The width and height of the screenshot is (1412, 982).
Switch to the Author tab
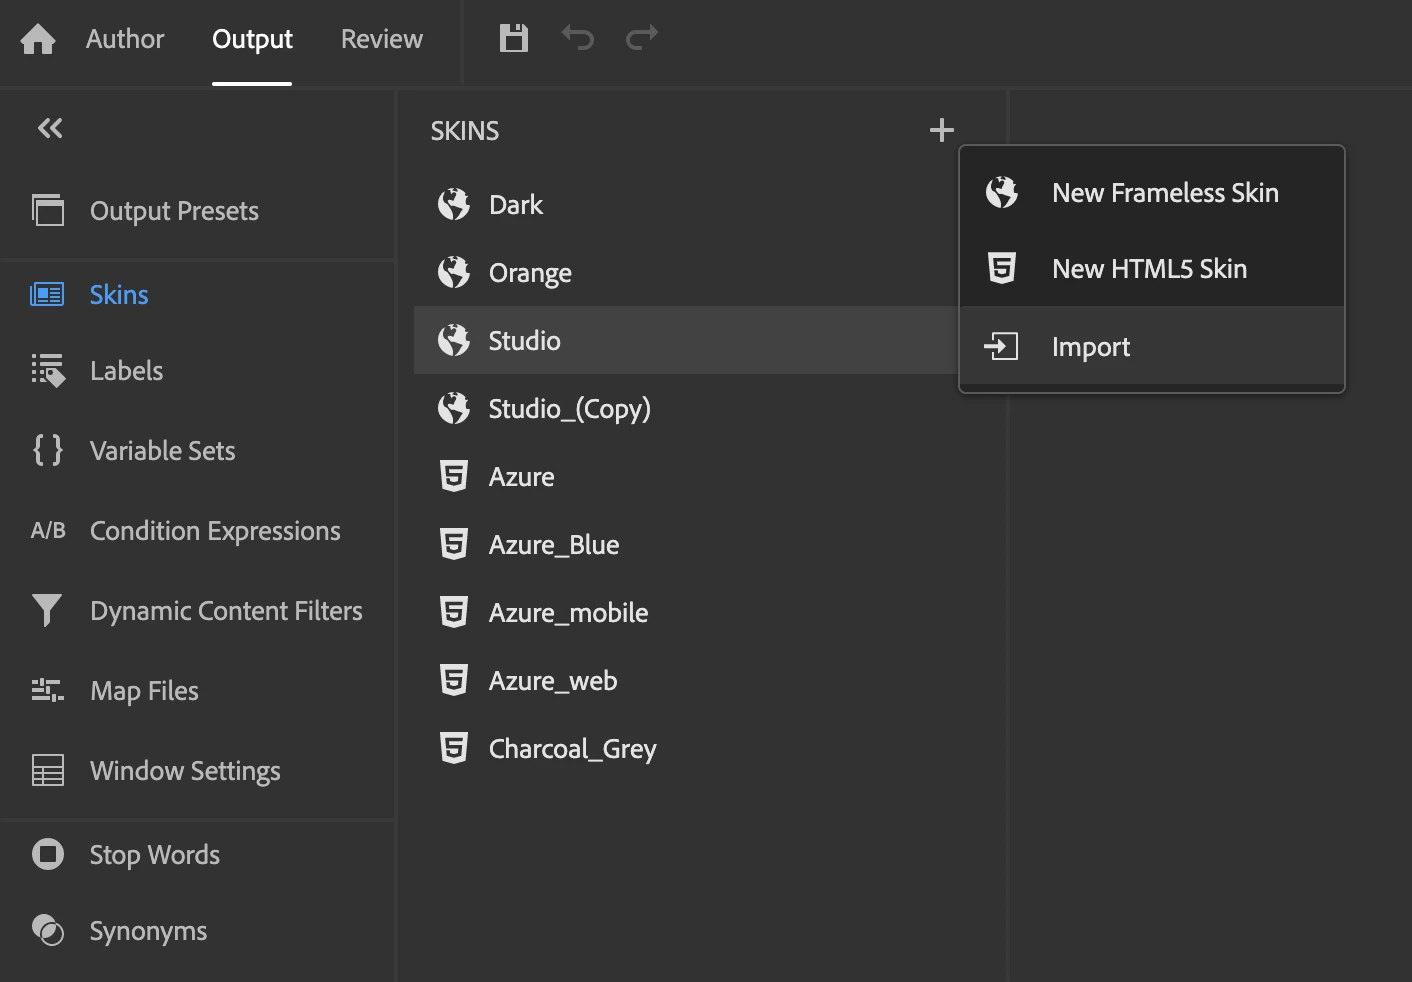tap(125, 39)
